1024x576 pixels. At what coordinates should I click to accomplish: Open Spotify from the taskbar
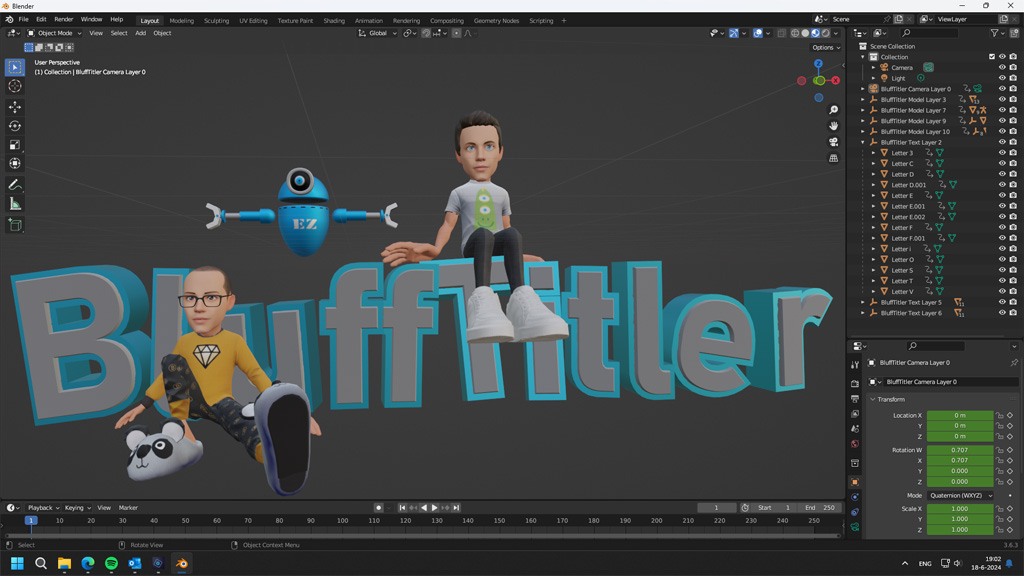111,563
